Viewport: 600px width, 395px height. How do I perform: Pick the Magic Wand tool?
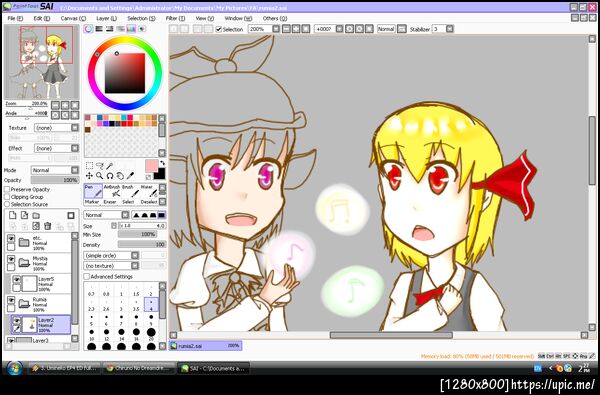(x=110, y=166)
